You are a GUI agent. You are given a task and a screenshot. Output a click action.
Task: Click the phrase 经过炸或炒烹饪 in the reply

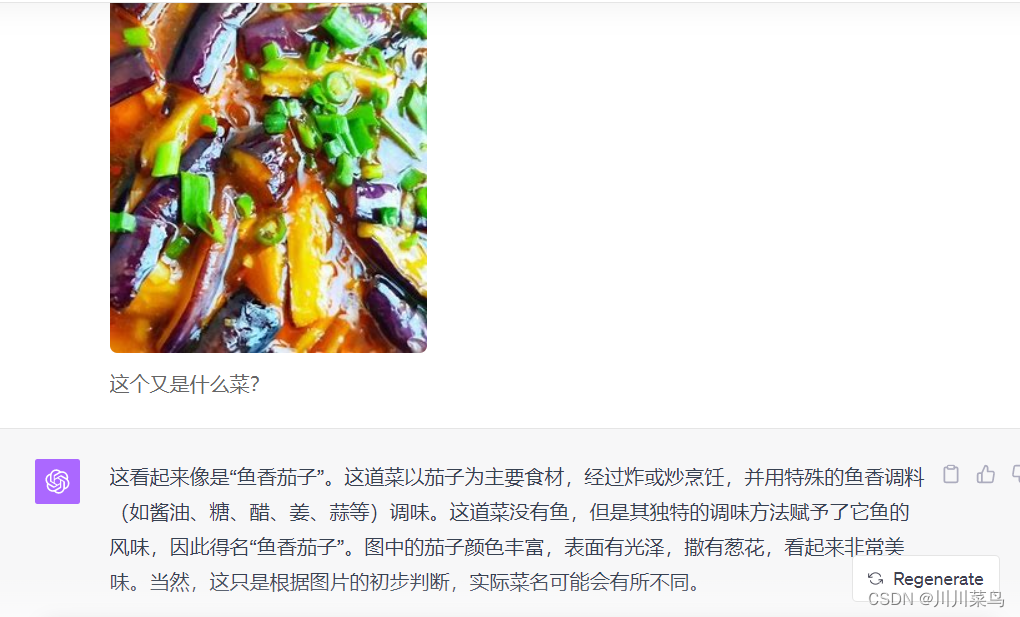[x=654, y=477]
